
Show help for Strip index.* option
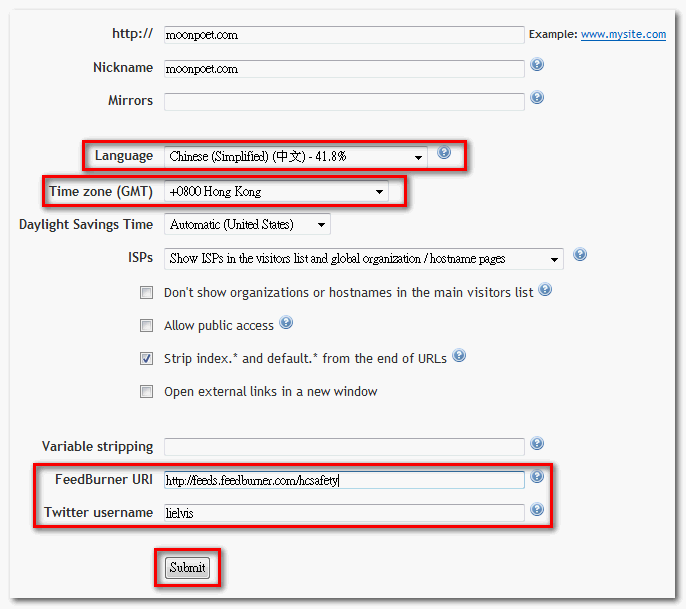459,356
